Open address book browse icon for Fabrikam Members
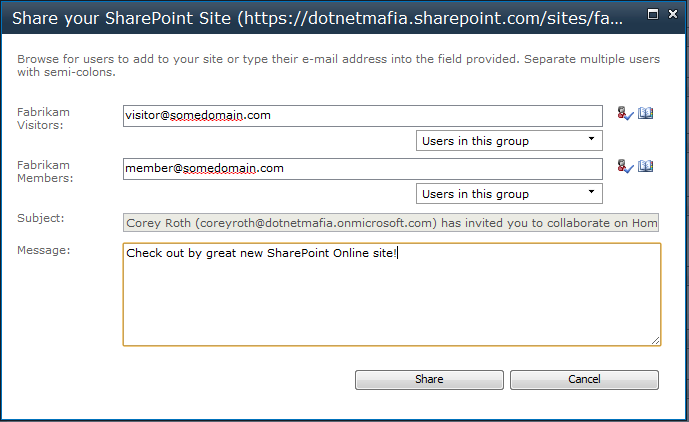The width and height of the screenshot is (689, 422). point(645,166)
